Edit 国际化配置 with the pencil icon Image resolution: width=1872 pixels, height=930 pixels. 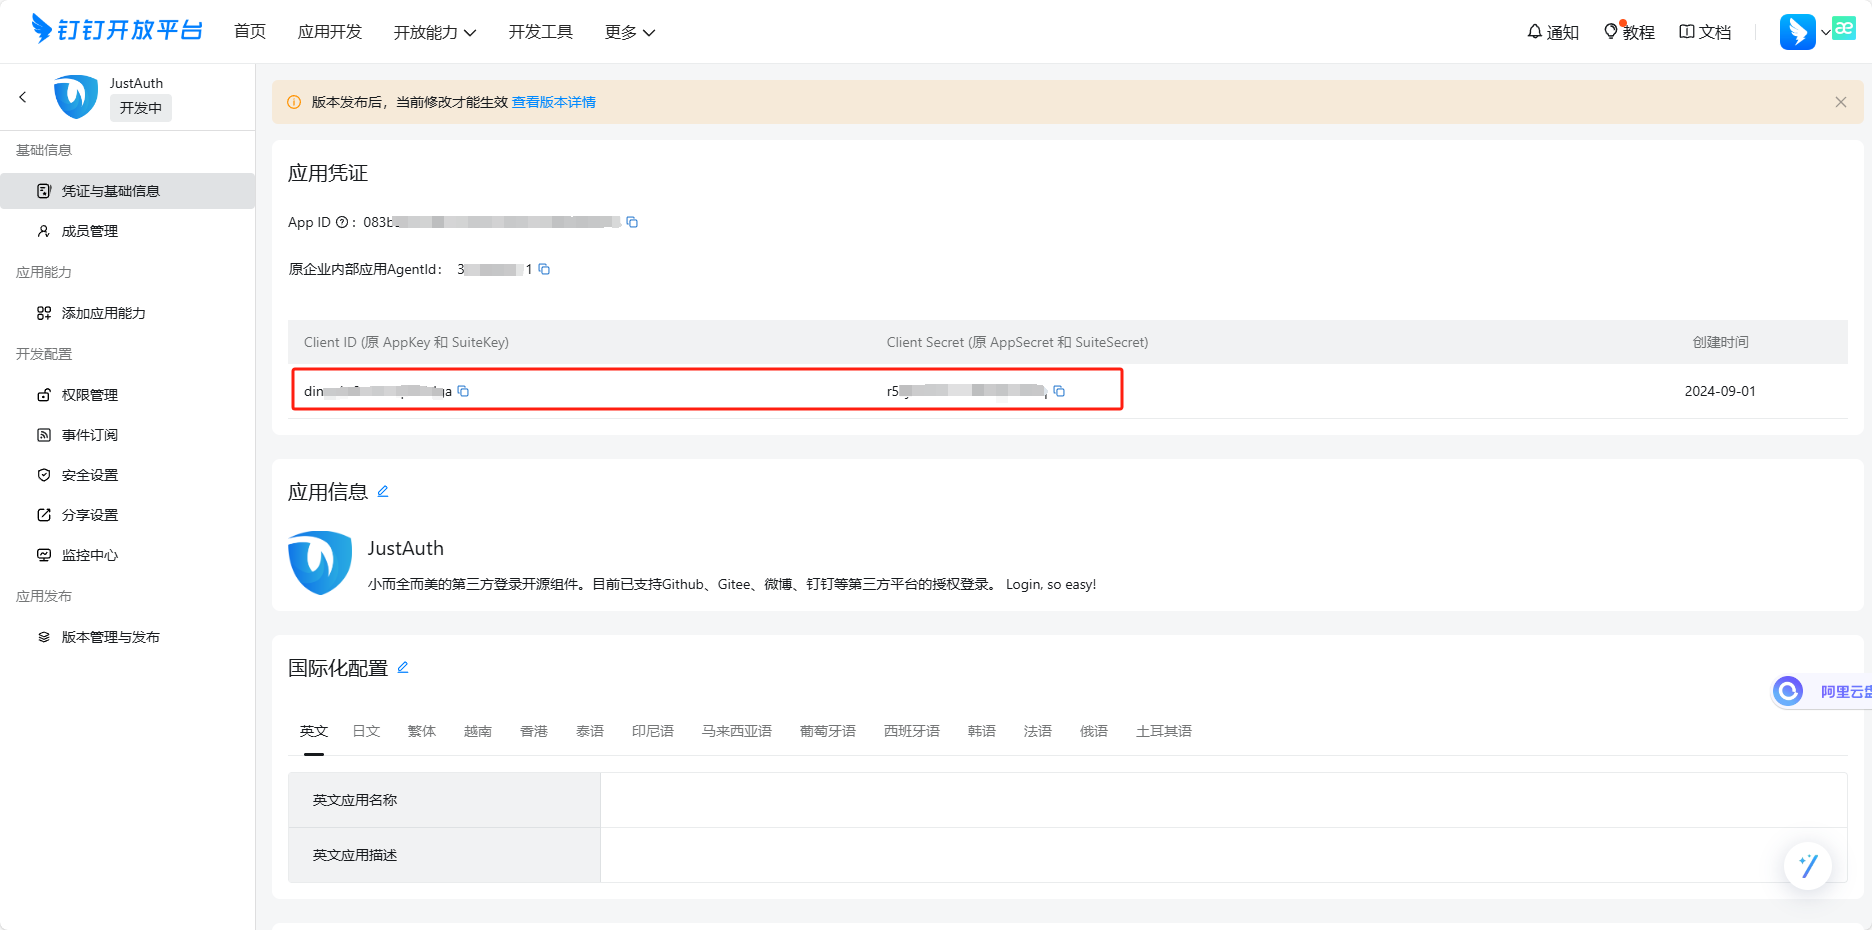[403, 667]
